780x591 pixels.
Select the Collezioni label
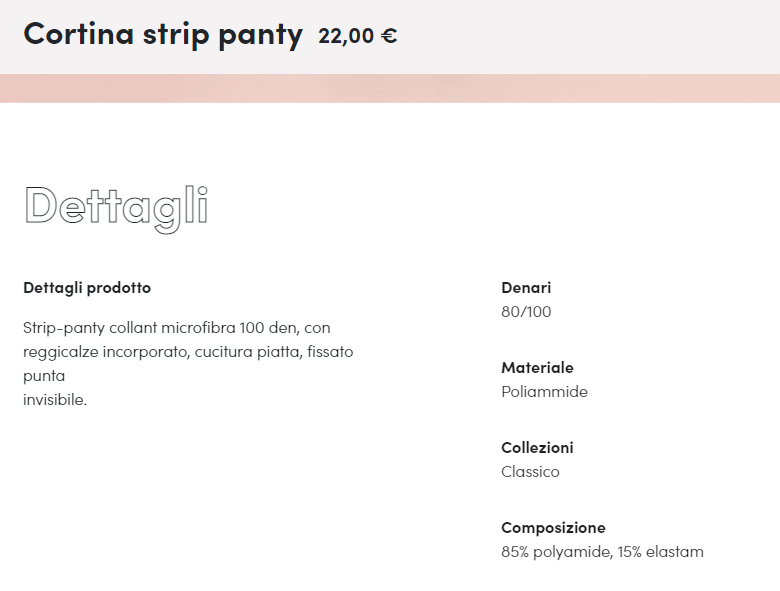pos(537,448)
